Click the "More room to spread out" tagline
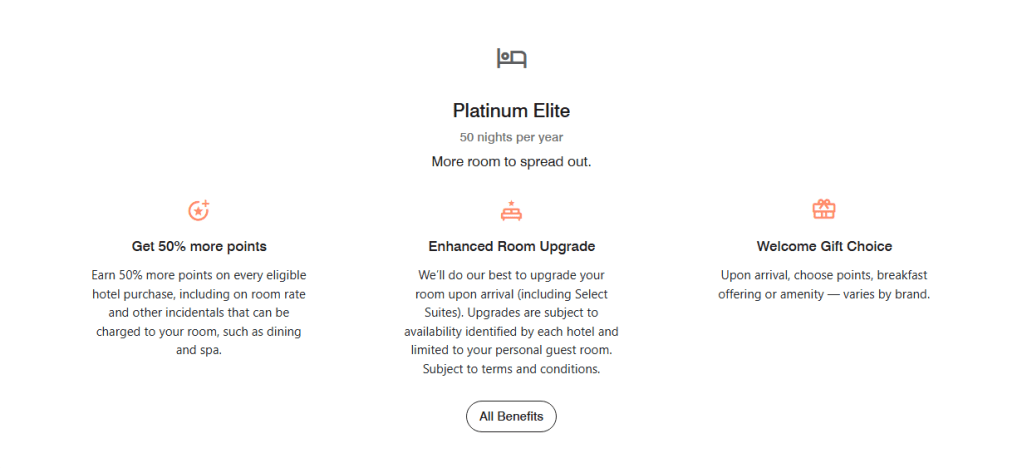Image resolution: width=1022 pixels, height=468 pixels. (511, 161)
